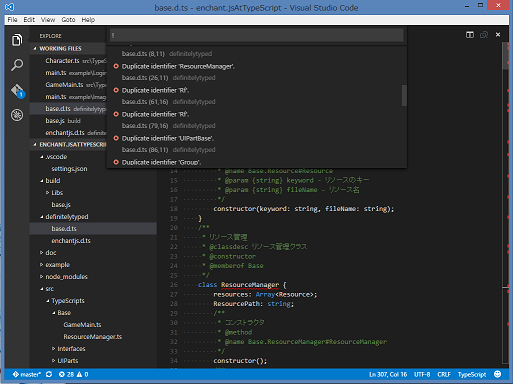Open settings.json in the .vscode folder

(x=69, y=169)
